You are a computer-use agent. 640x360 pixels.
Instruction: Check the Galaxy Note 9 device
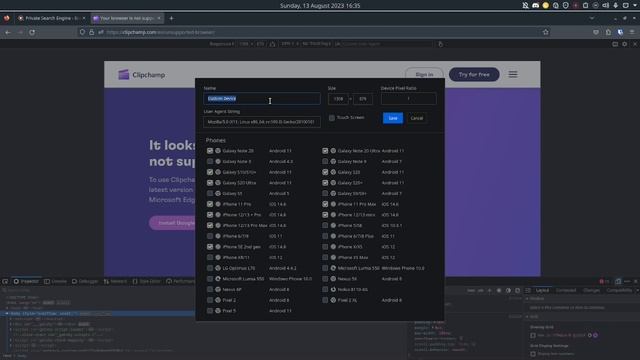point(325,162)
